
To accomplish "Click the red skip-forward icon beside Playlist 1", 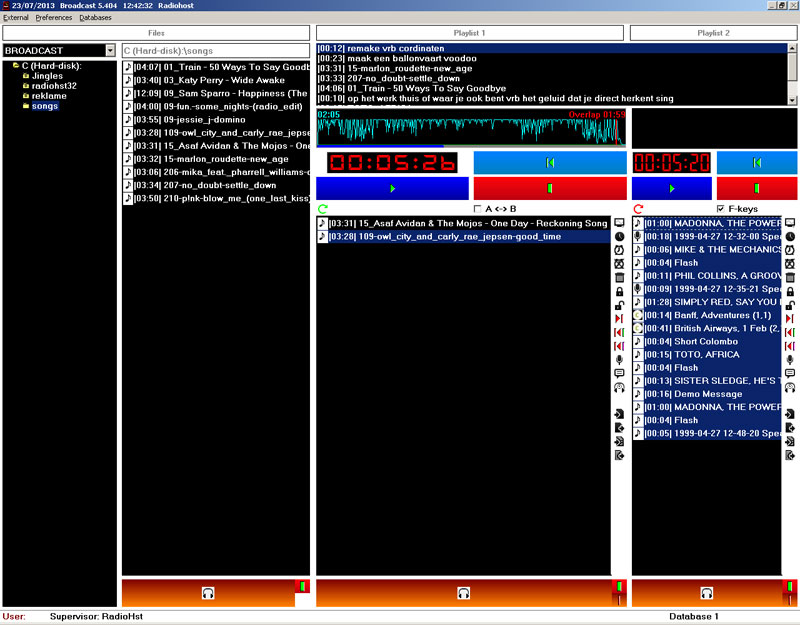I will (619, 319).
